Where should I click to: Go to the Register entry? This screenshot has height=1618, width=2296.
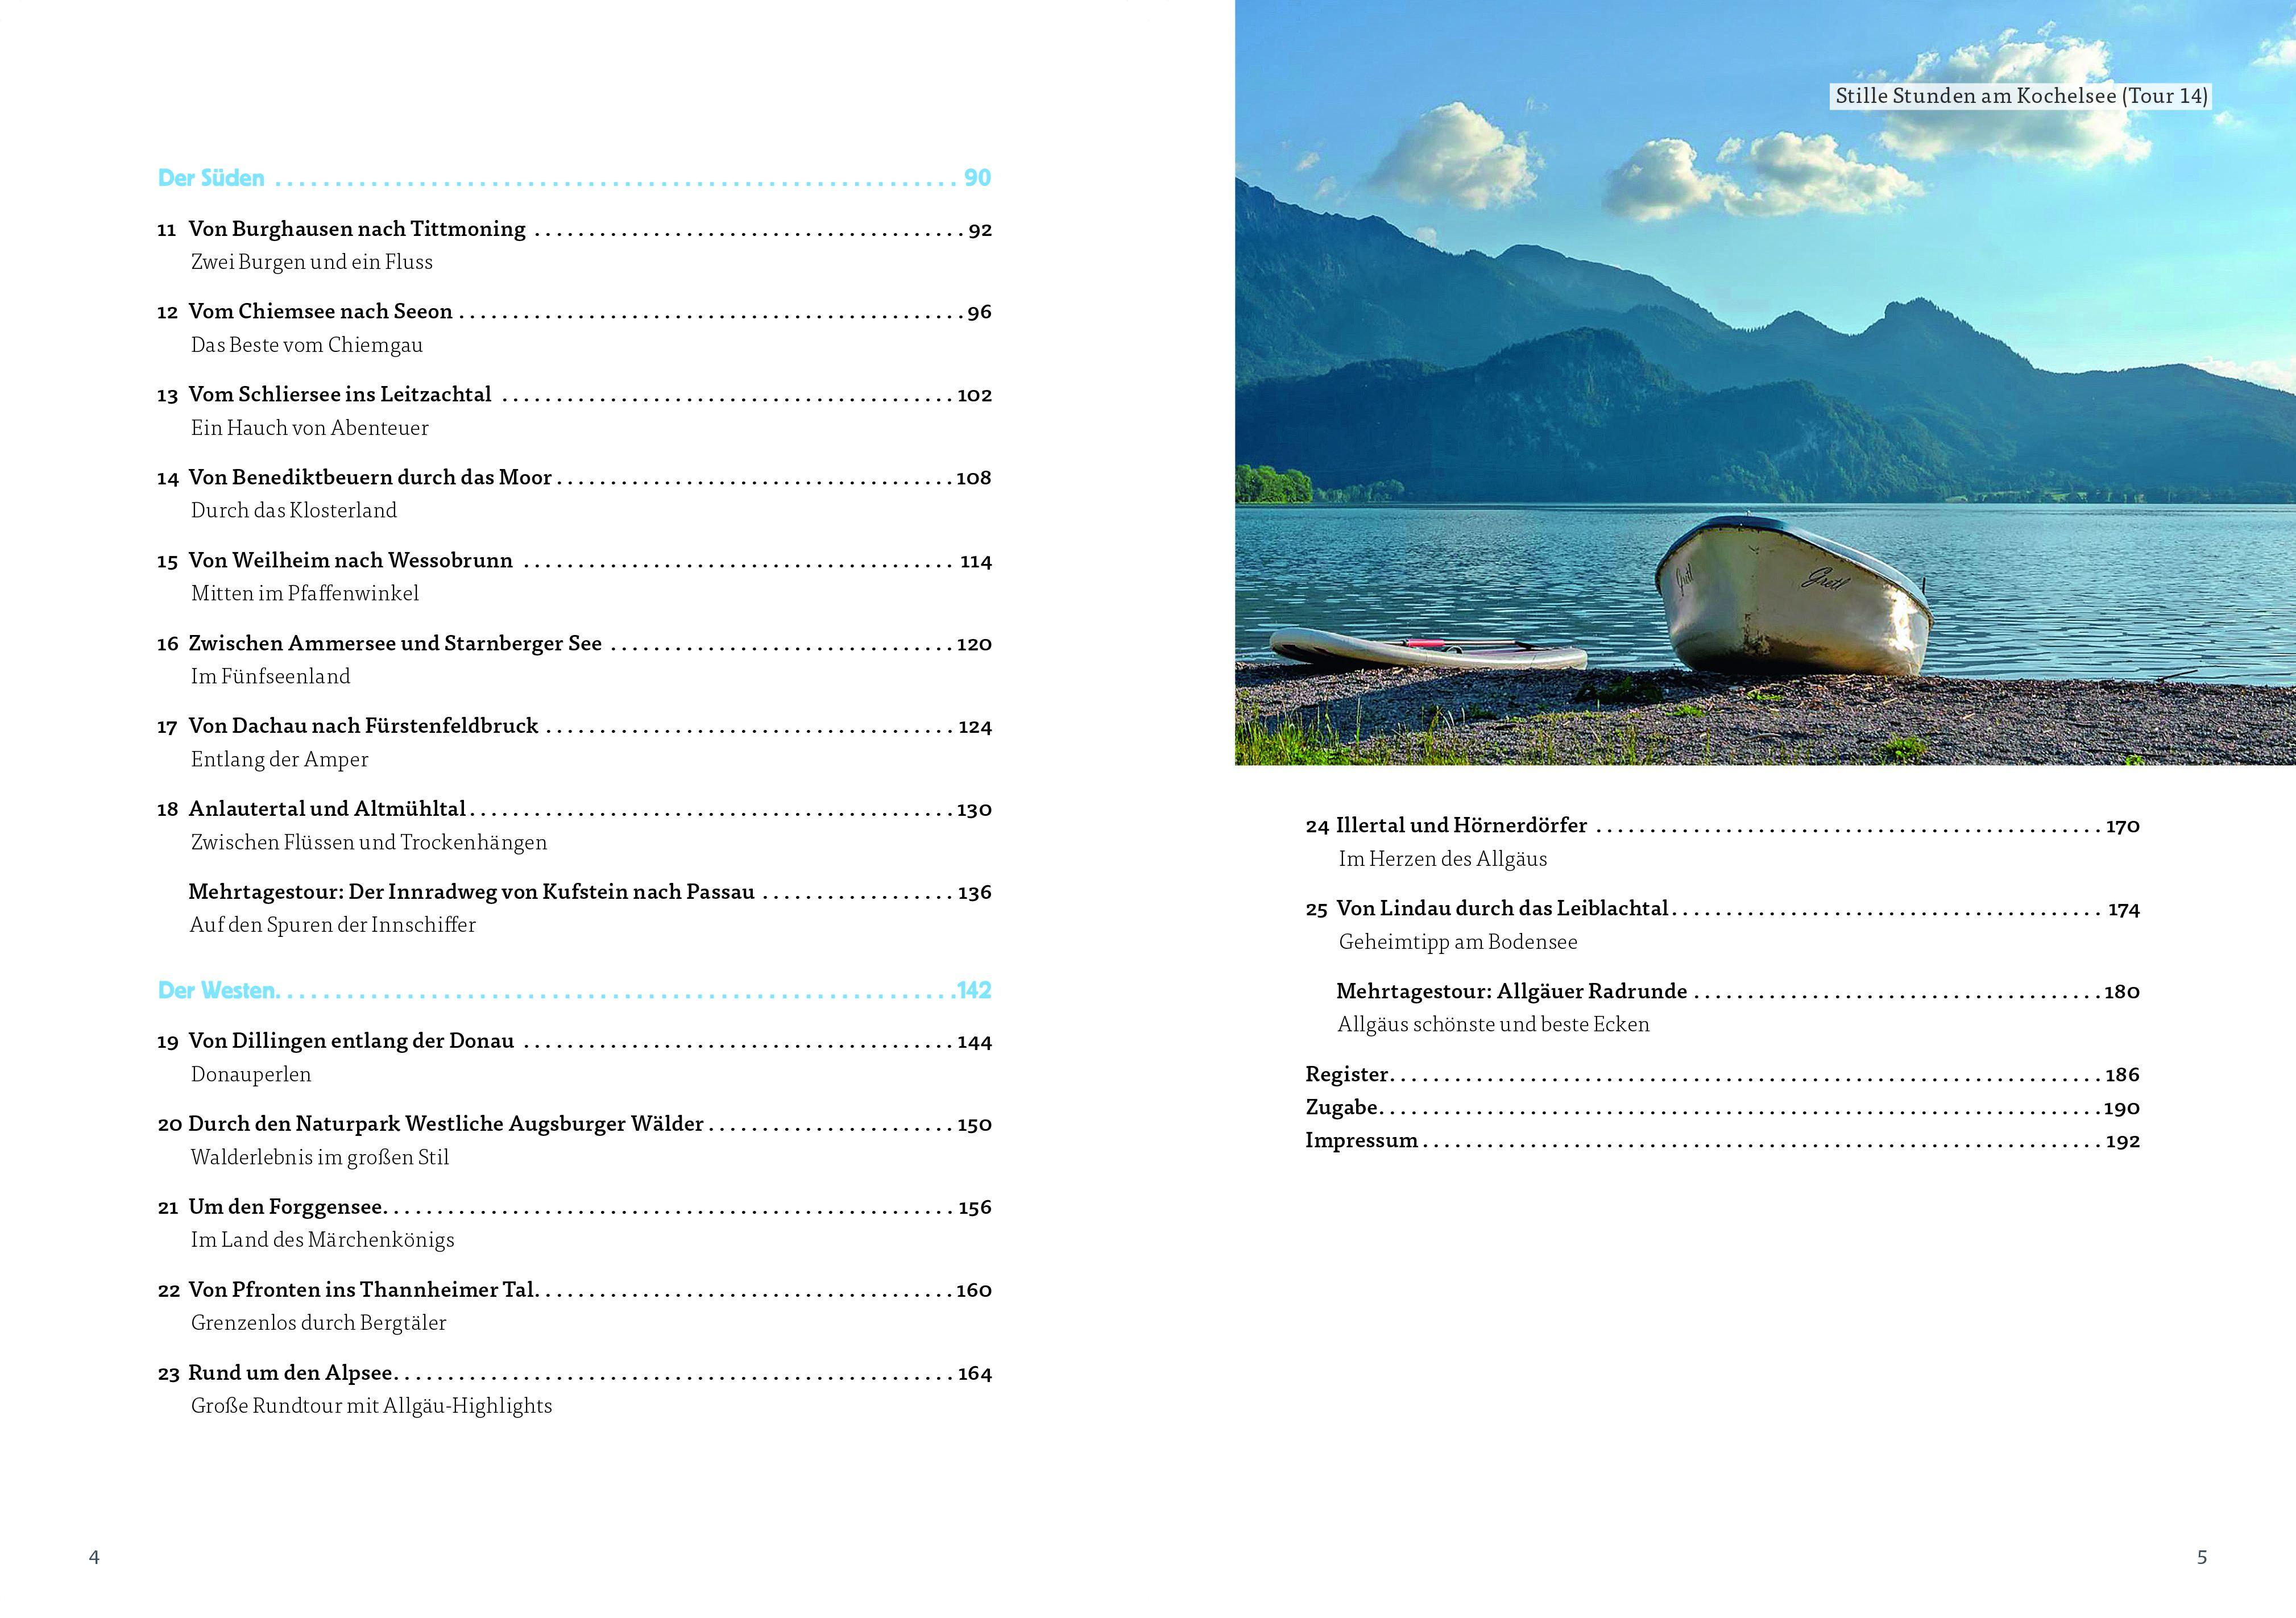(x=1347, y=1075)
